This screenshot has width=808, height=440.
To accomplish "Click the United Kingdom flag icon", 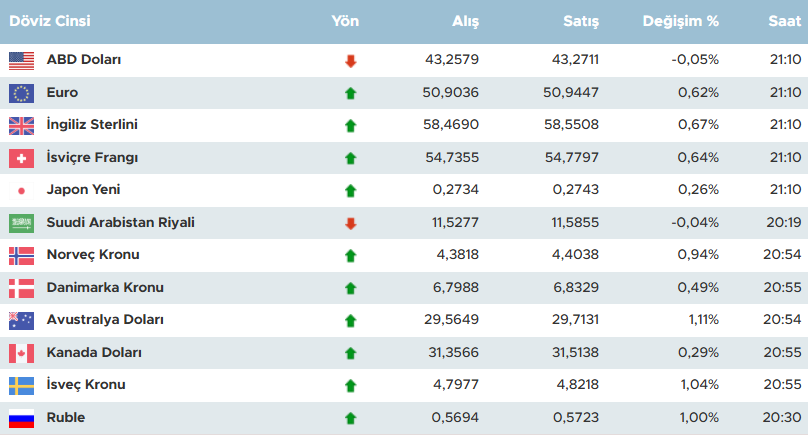I will (x=21, y=125).
